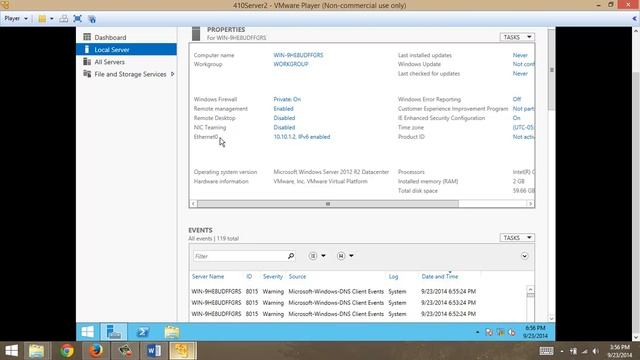The width and height of the screenshot is (640, 360).
Task: Click Remote Desktop Disabled link
Action: click(284, 118)
